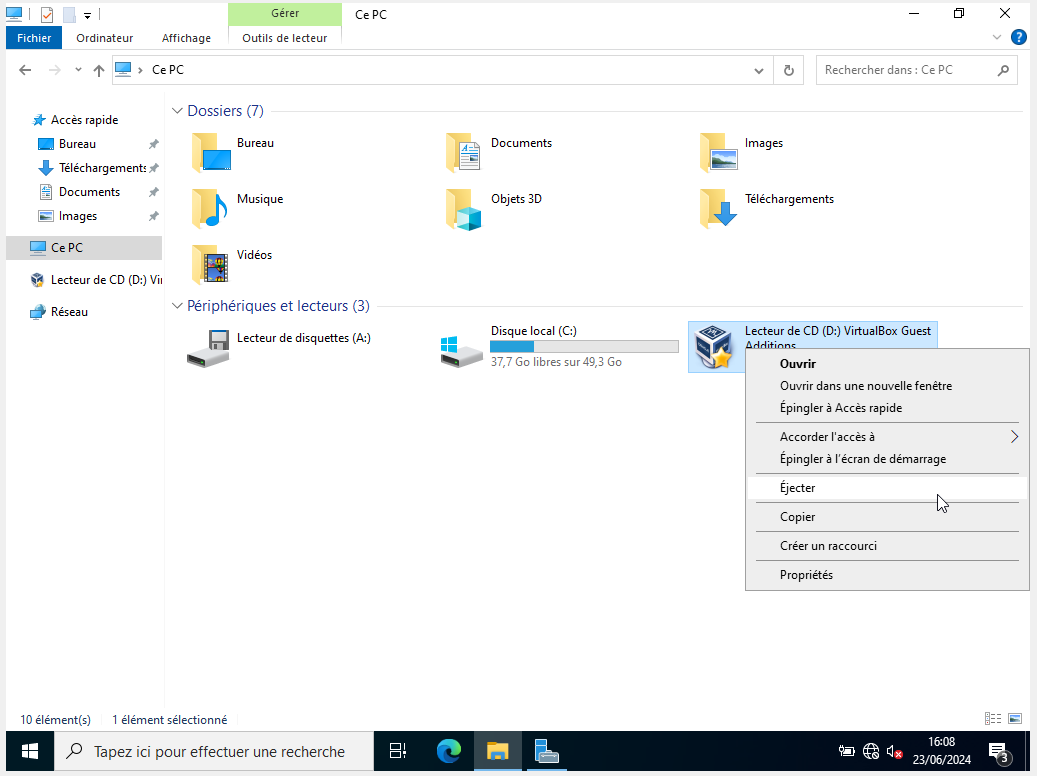Switch to large icons view in status bar
The height and width of the screenshot is (776, 1037).
coord(1015,719)
